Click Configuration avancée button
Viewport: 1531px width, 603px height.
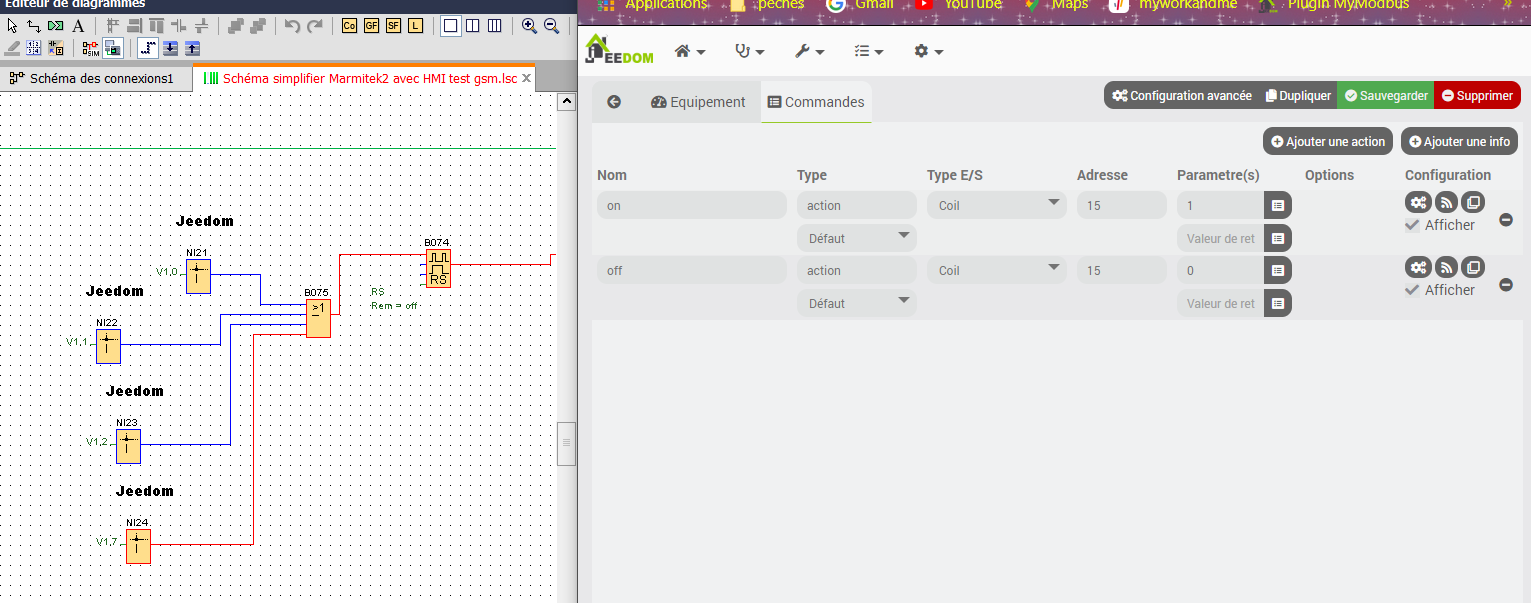coord(1181,96)
